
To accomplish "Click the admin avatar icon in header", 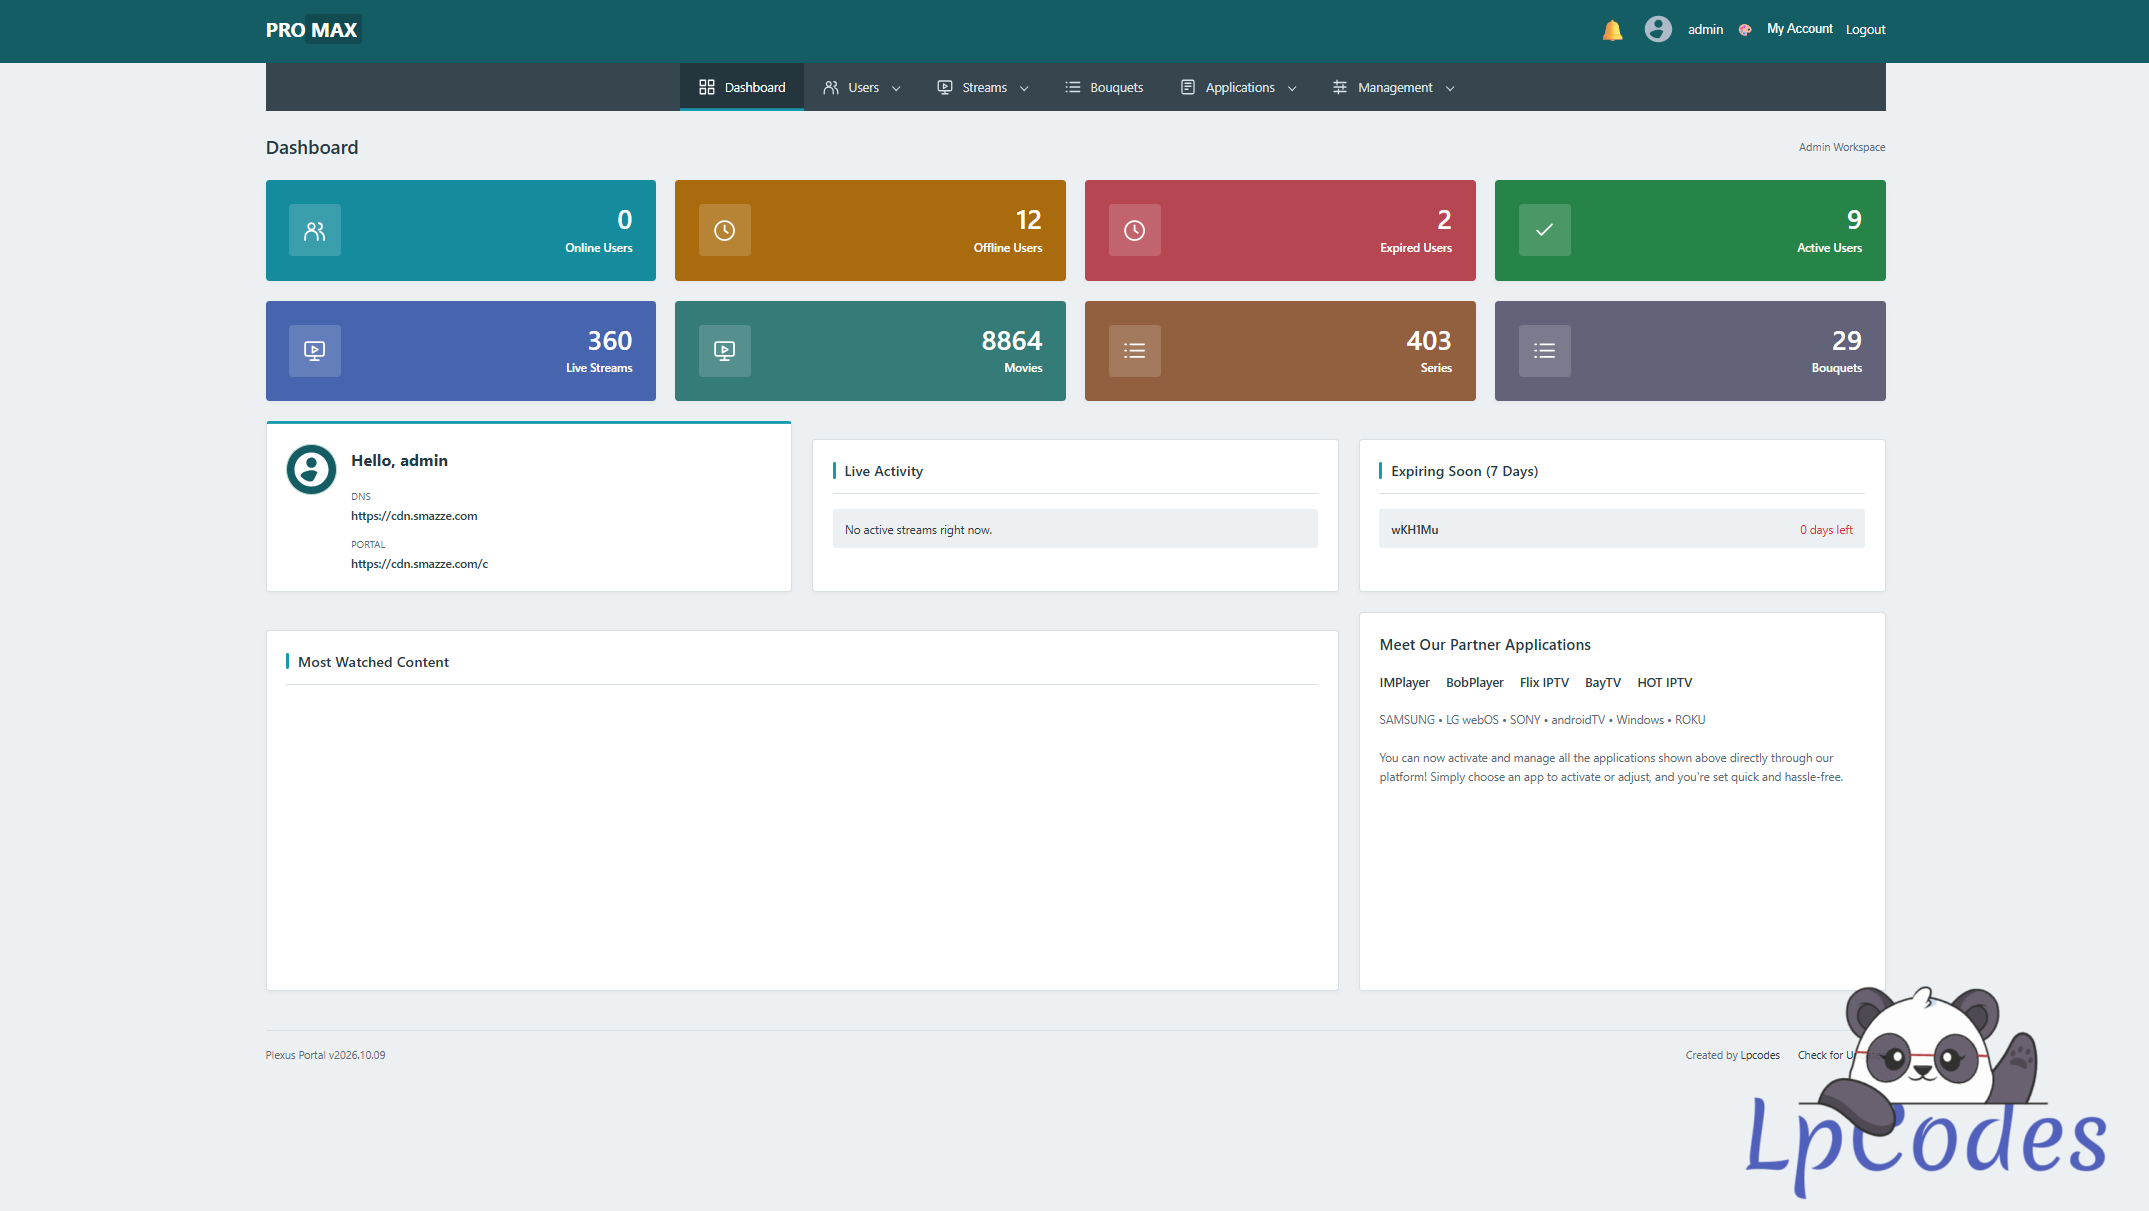I will [1658, 29].
